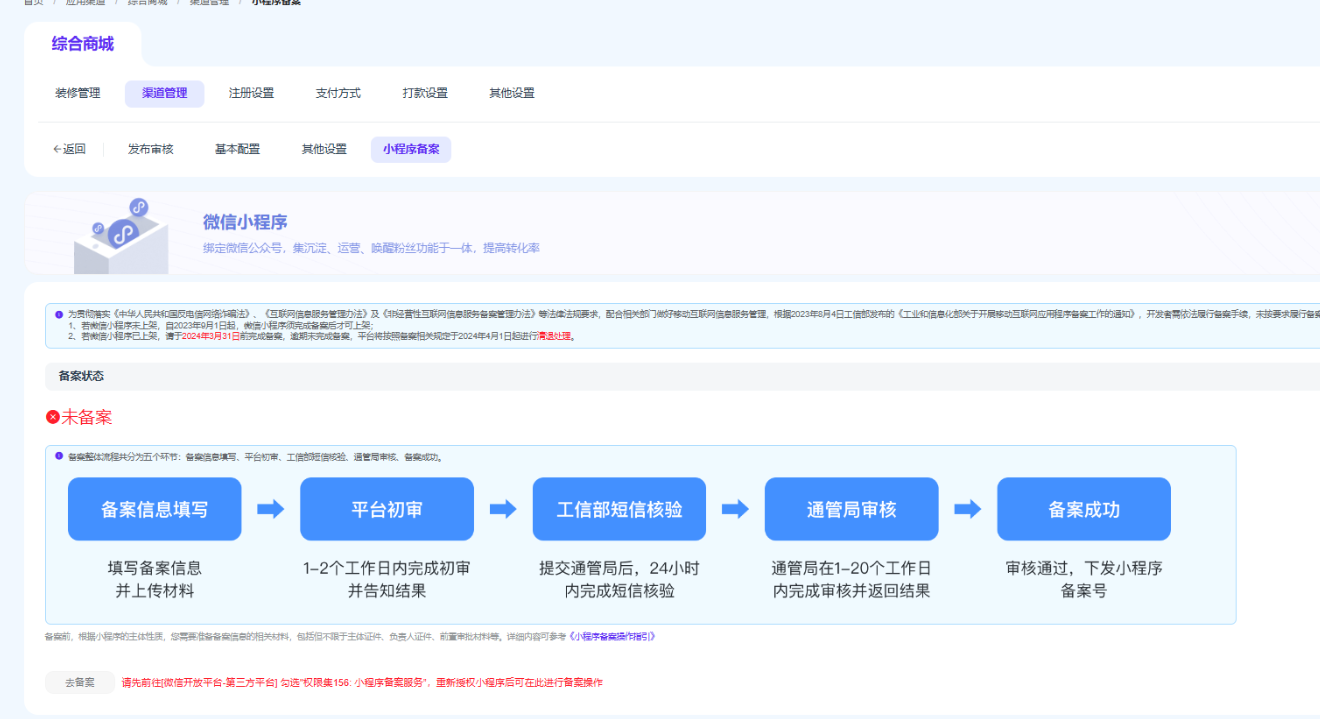Open the 发布审核 sub-tab
The height and width of the screenshot is (719, 1320).
pyautogui.click(x=151, y=149)
